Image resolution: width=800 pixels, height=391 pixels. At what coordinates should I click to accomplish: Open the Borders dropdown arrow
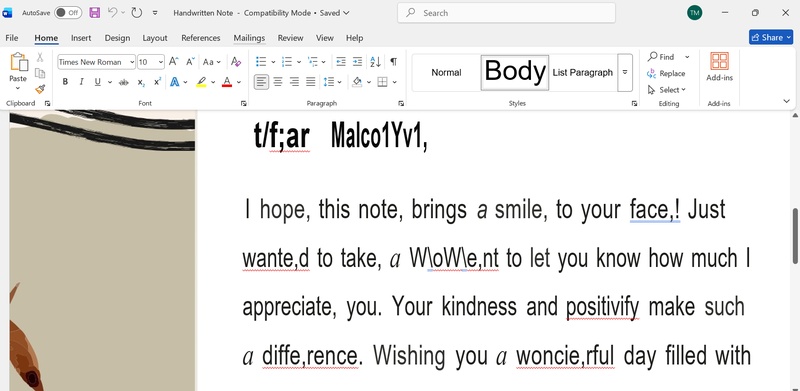(x=394, y=82)
